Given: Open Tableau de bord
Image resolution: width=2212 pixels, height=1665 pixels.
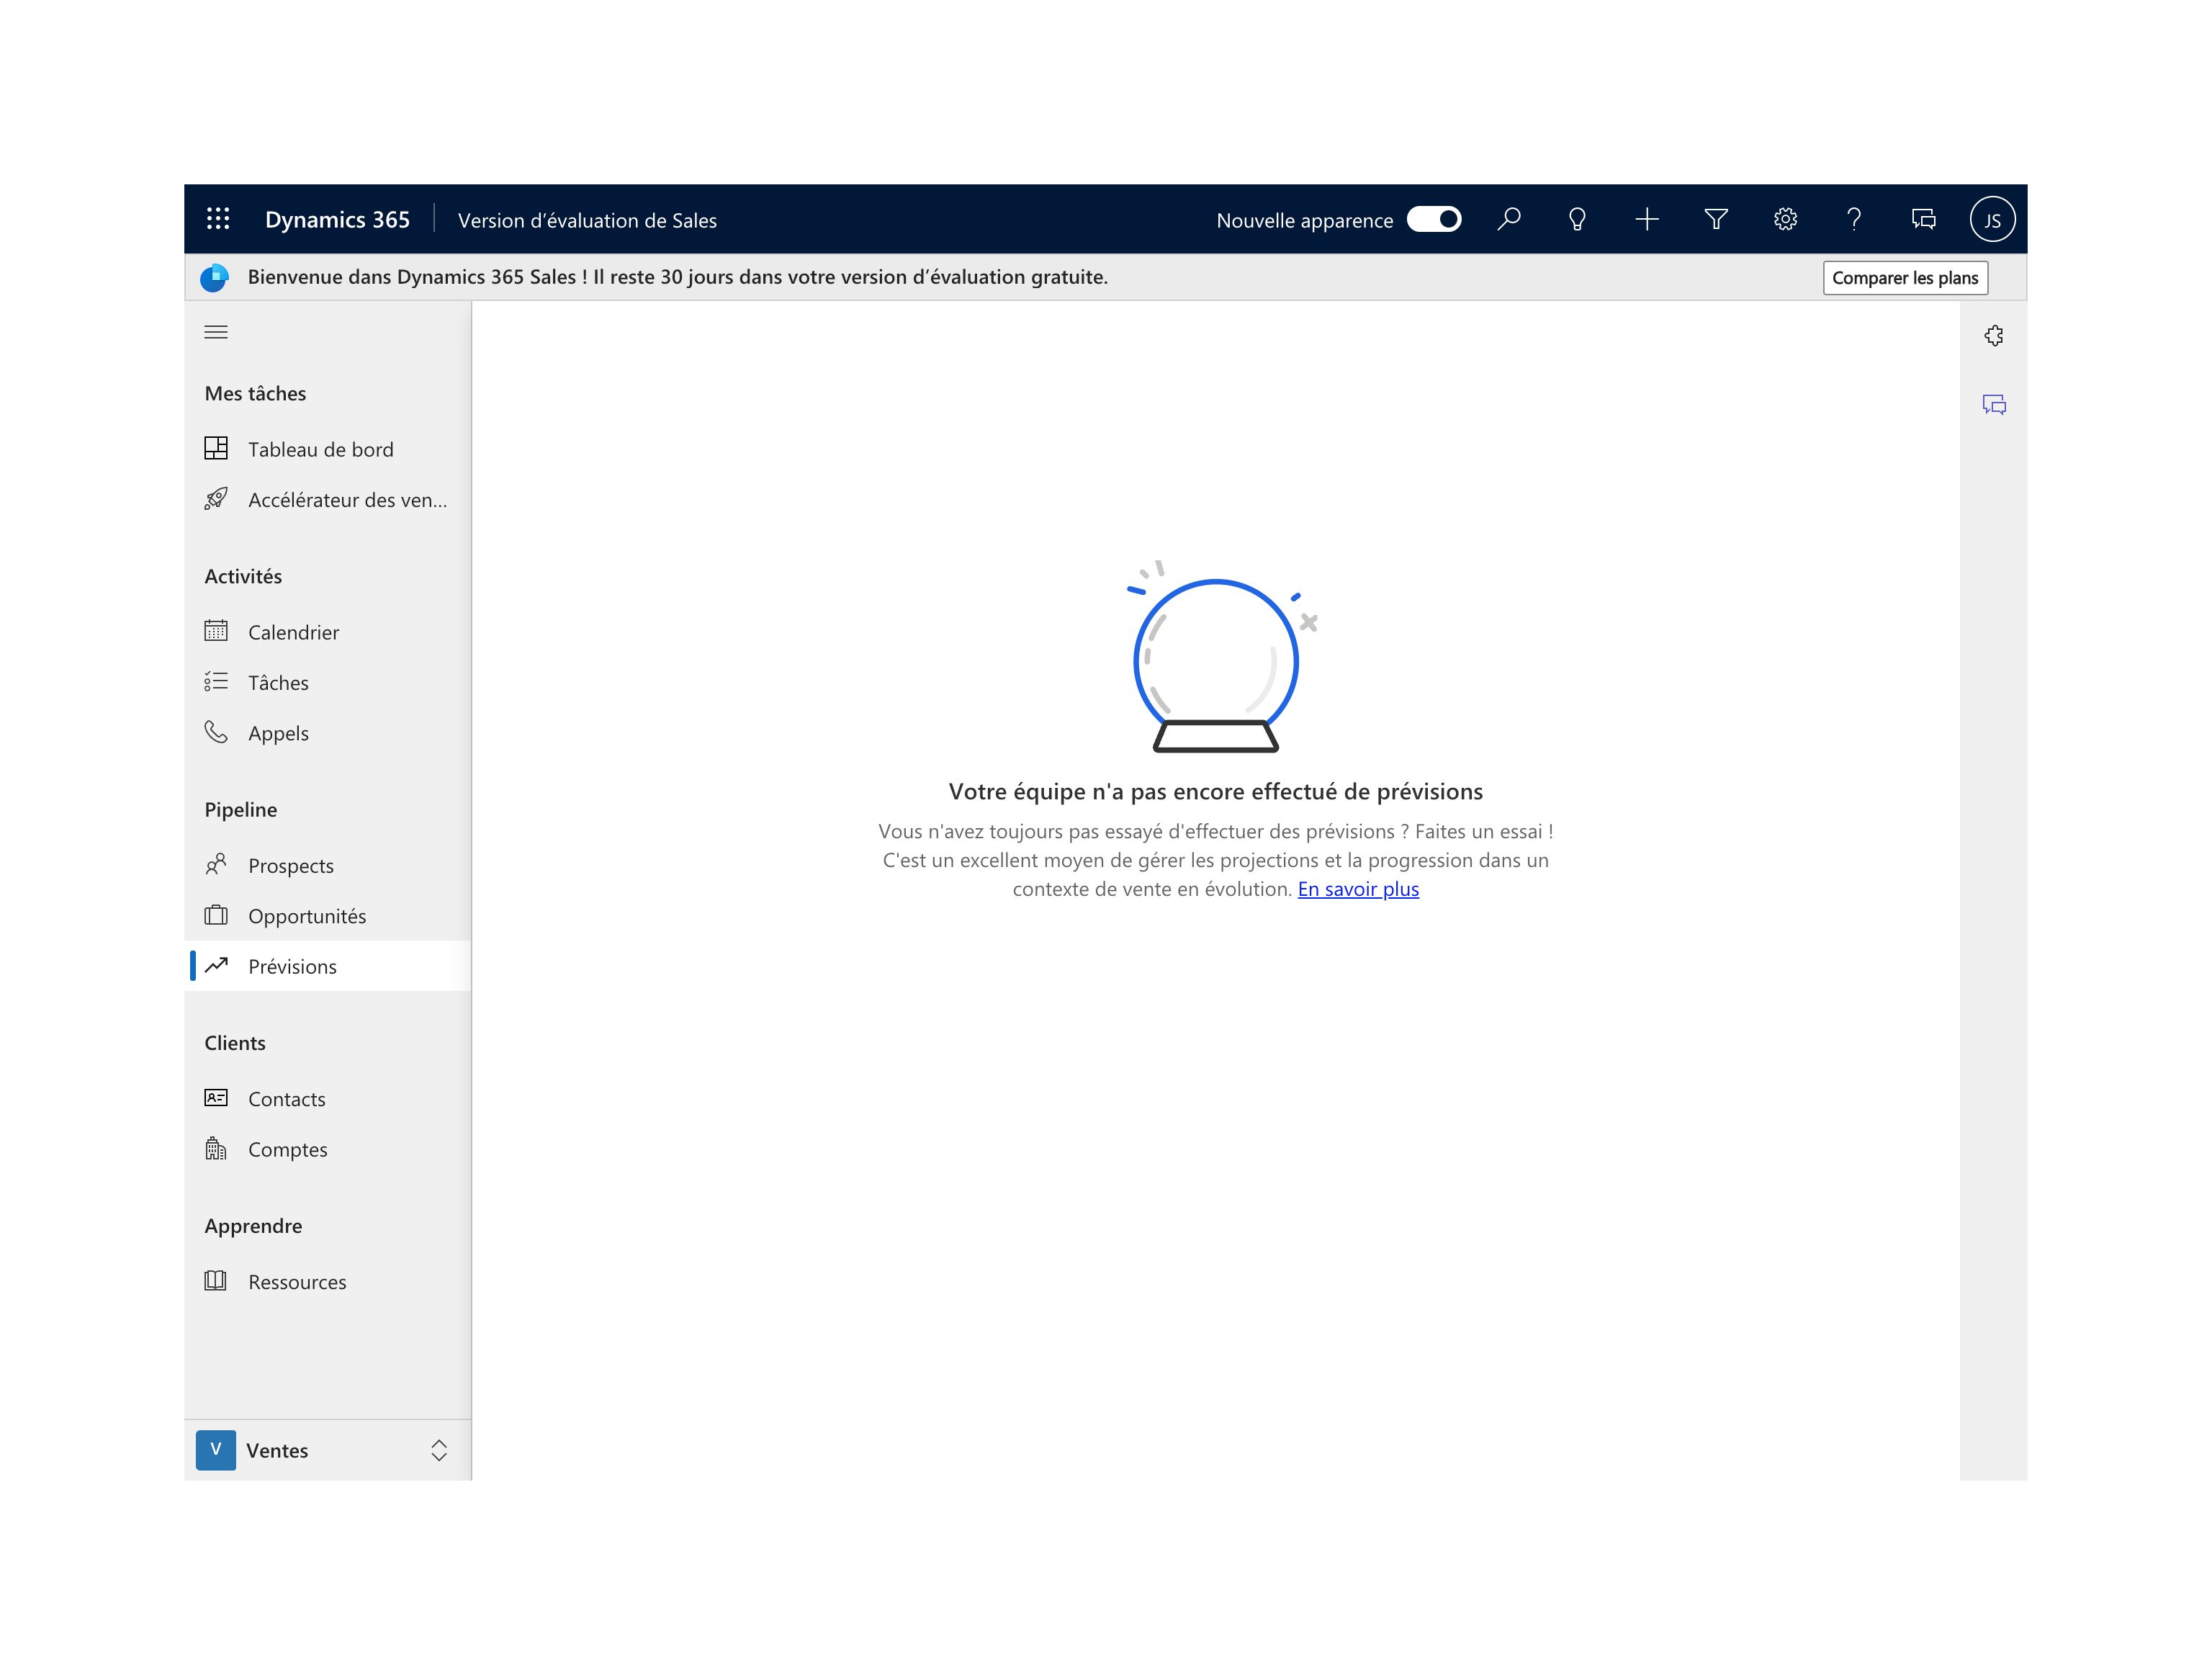Looking at the screenshot, I should [328, 449].
